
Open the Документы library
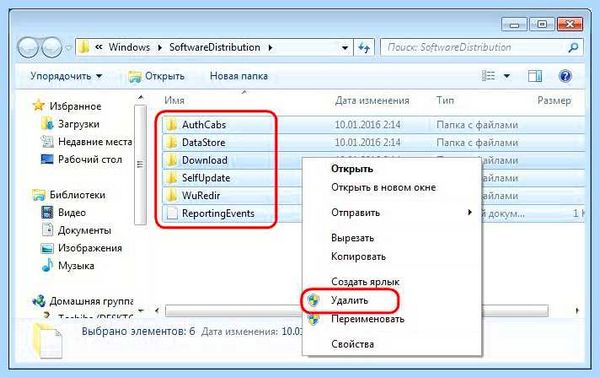(85, 230)
